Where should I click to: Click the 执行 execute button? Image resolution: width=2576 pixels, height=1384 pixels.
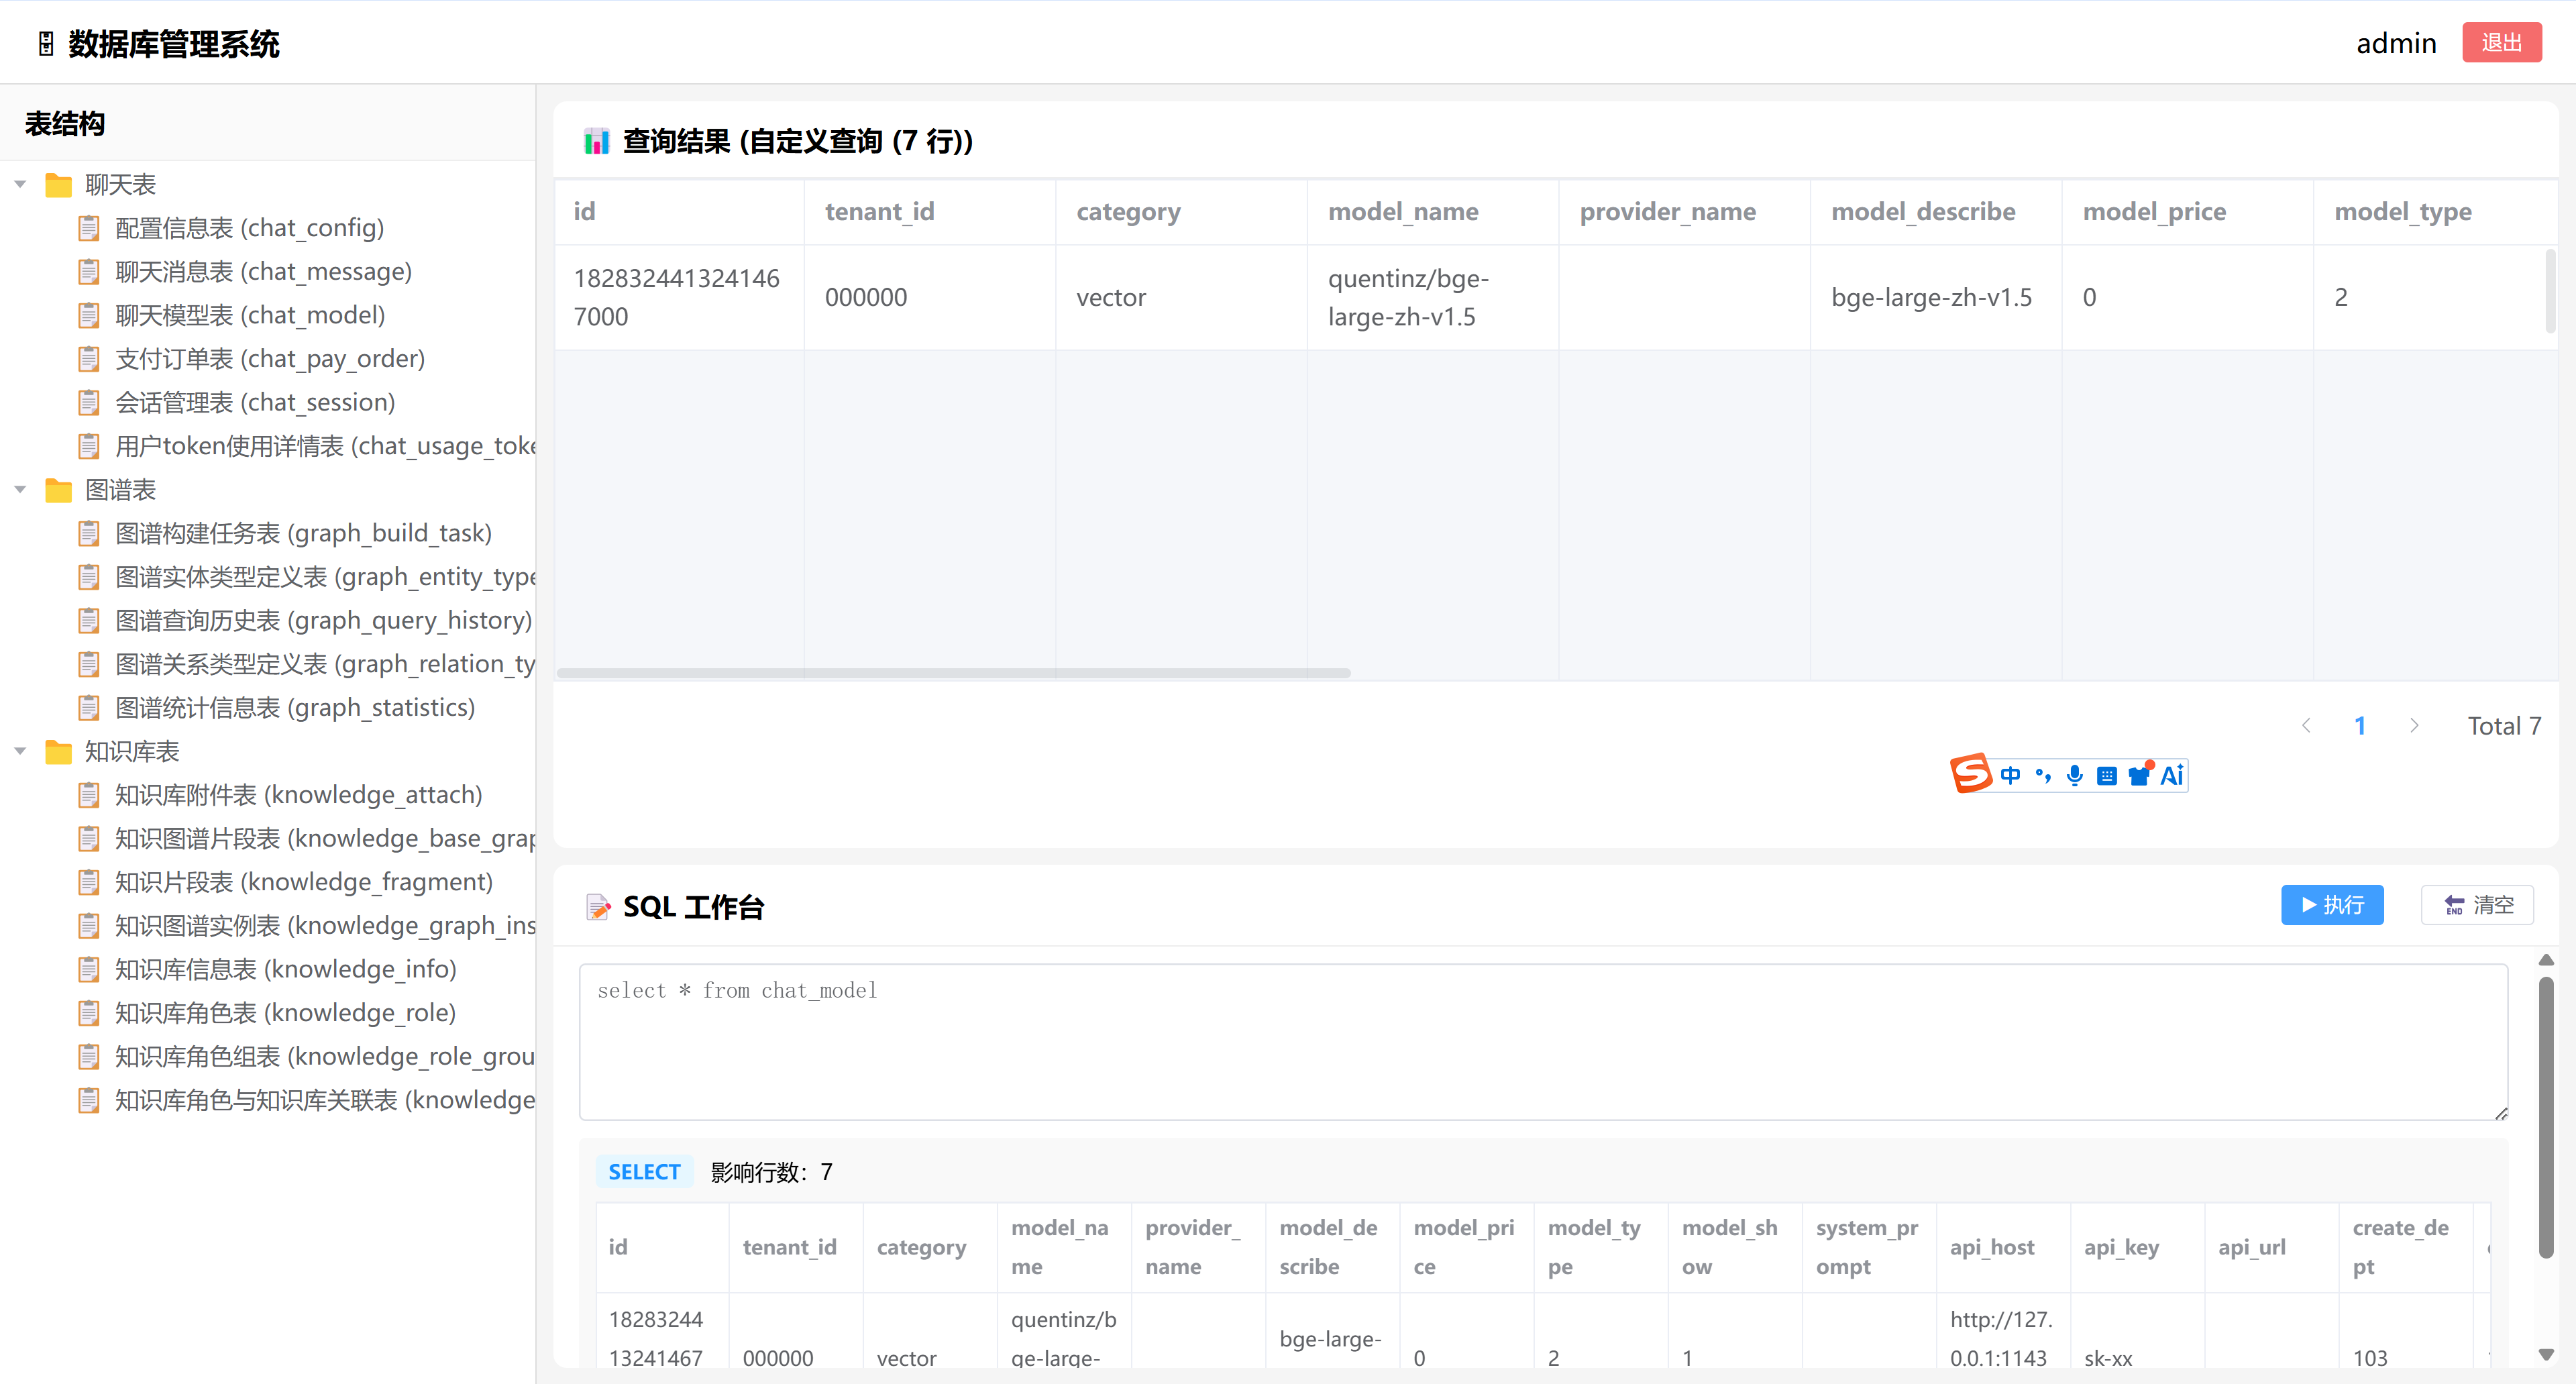2332,905
